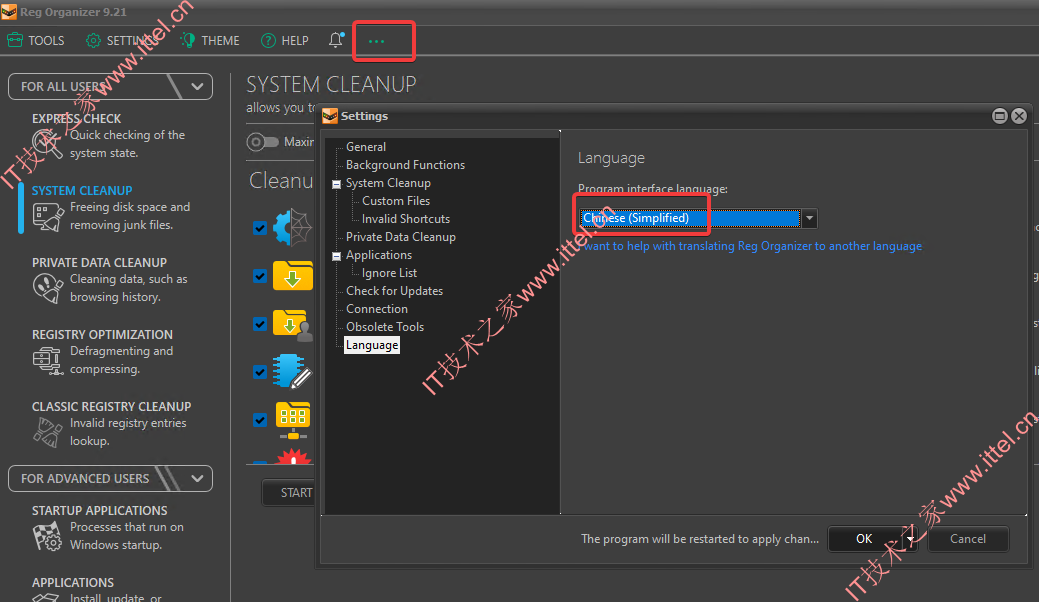Click the Startup Applications flag icon
Viewport: 1039px width, 602px height.
click(48, 536)
